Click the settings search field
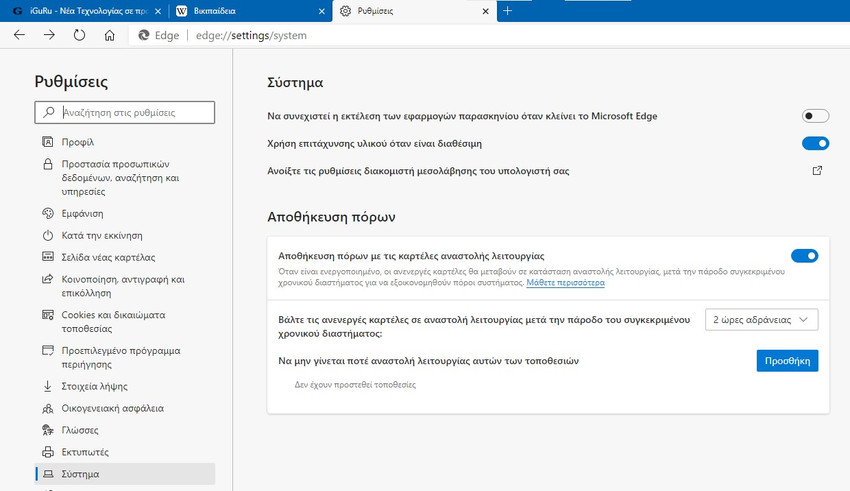Screen dimensions: 850x491 pos(125,112)
